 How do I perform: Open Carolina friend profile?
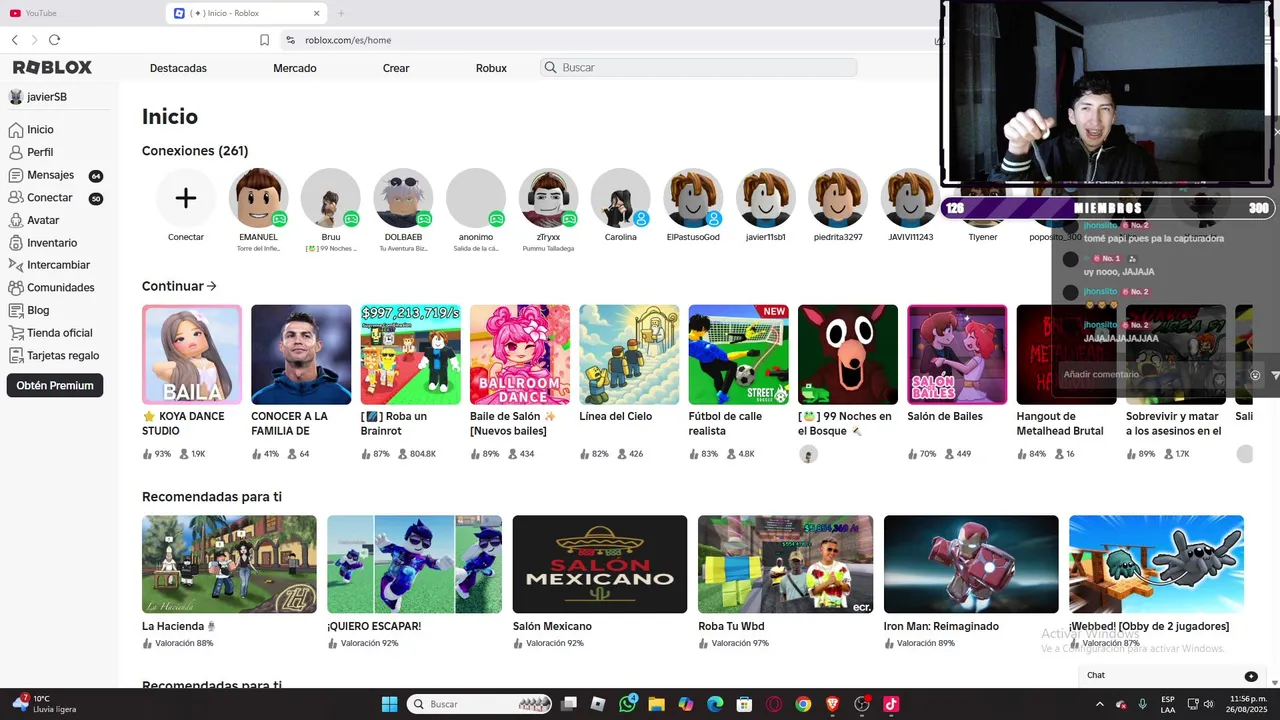(x=620, y=198)
